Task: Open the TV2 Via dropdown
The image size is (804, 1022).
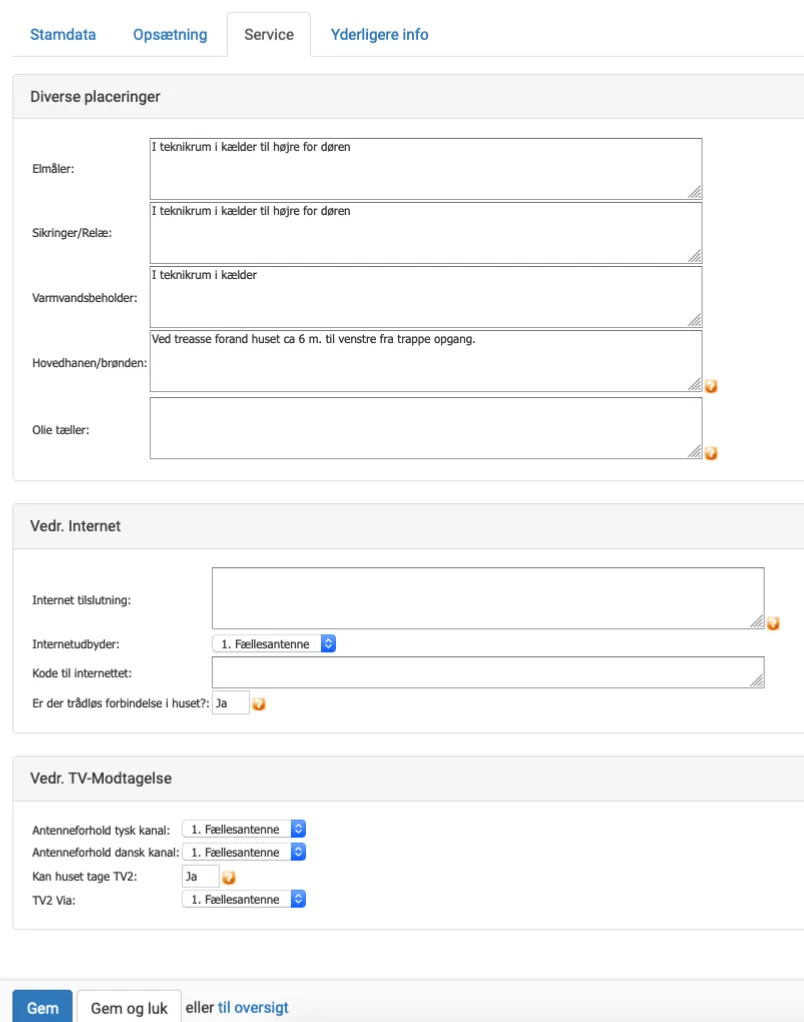Action: pos(244,899)
